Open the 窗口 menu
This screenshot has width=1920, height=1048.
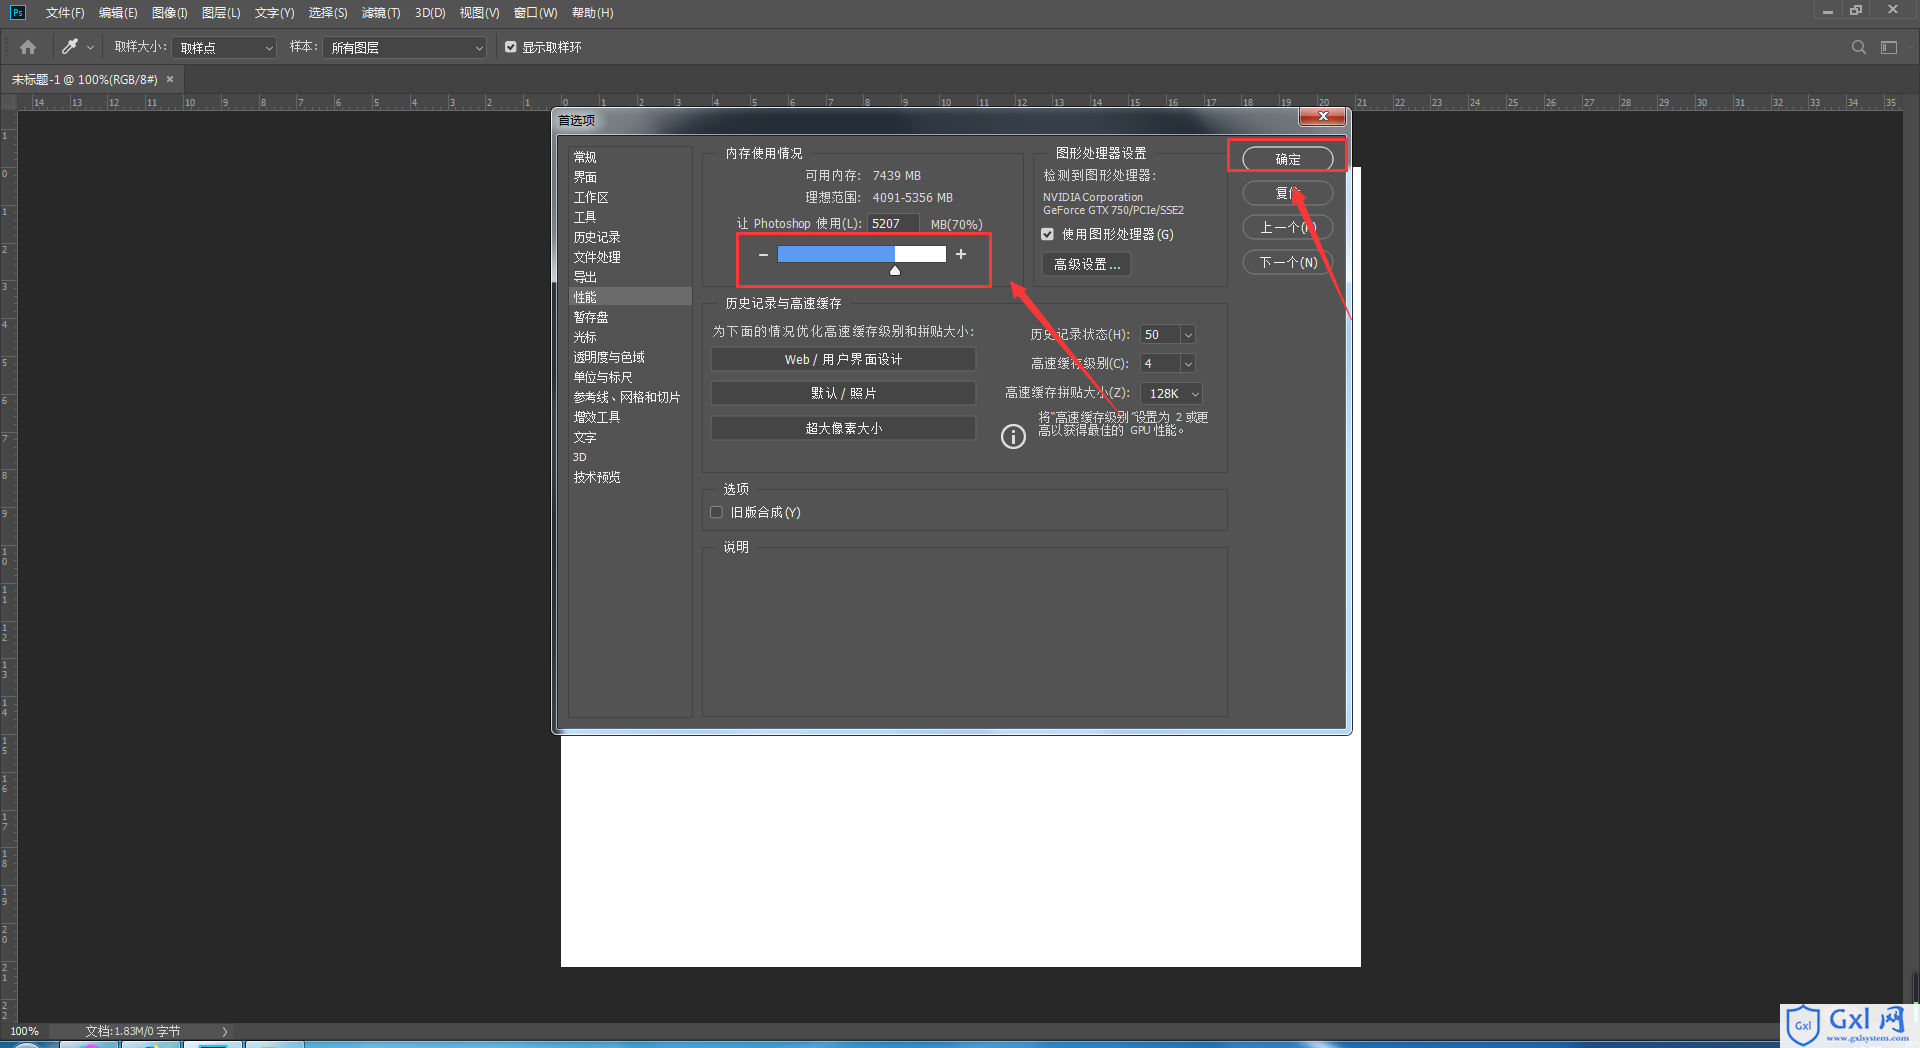(x=535, y=13)
